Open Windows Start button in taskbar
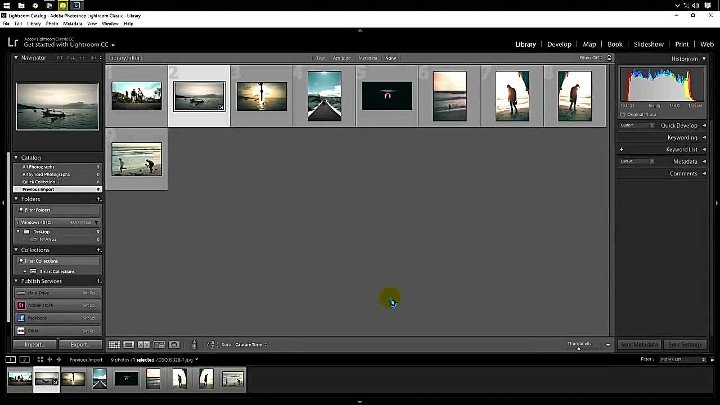Screen dimensions: 720x405 [x=7, y=6]
